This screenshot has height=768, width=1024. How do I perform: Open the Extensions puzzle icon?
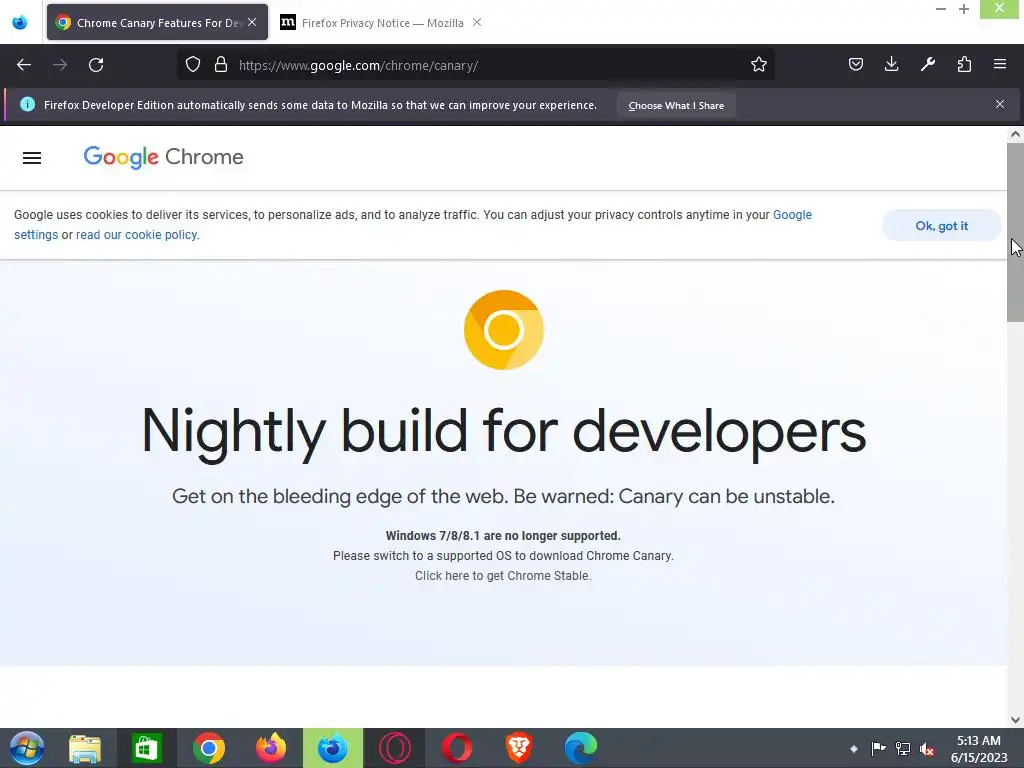964,65
